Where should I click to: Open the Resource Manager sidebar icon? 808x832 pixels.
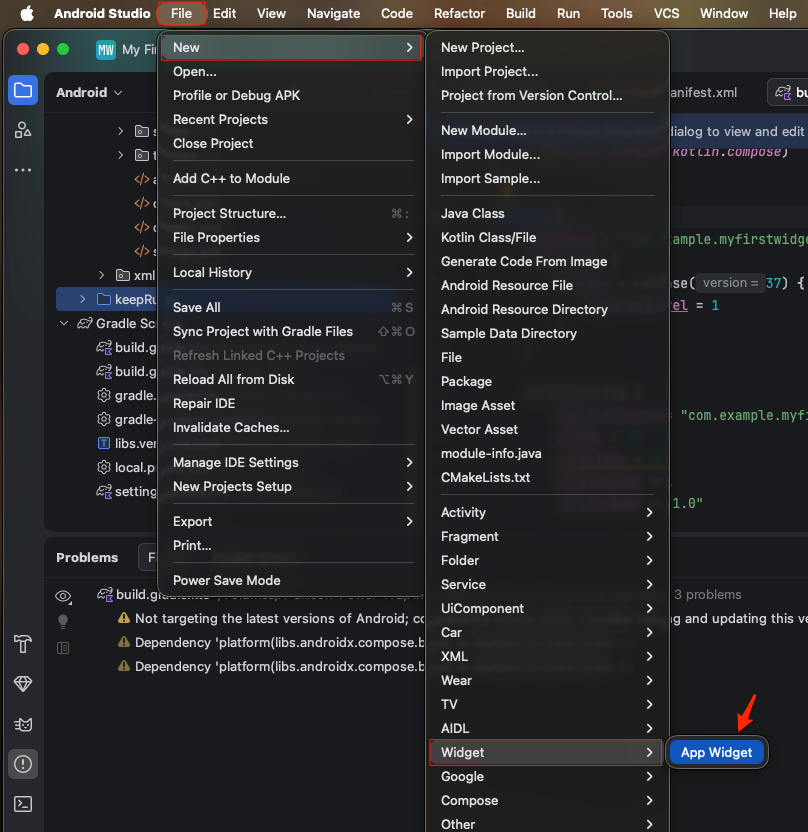coord(23,130)
